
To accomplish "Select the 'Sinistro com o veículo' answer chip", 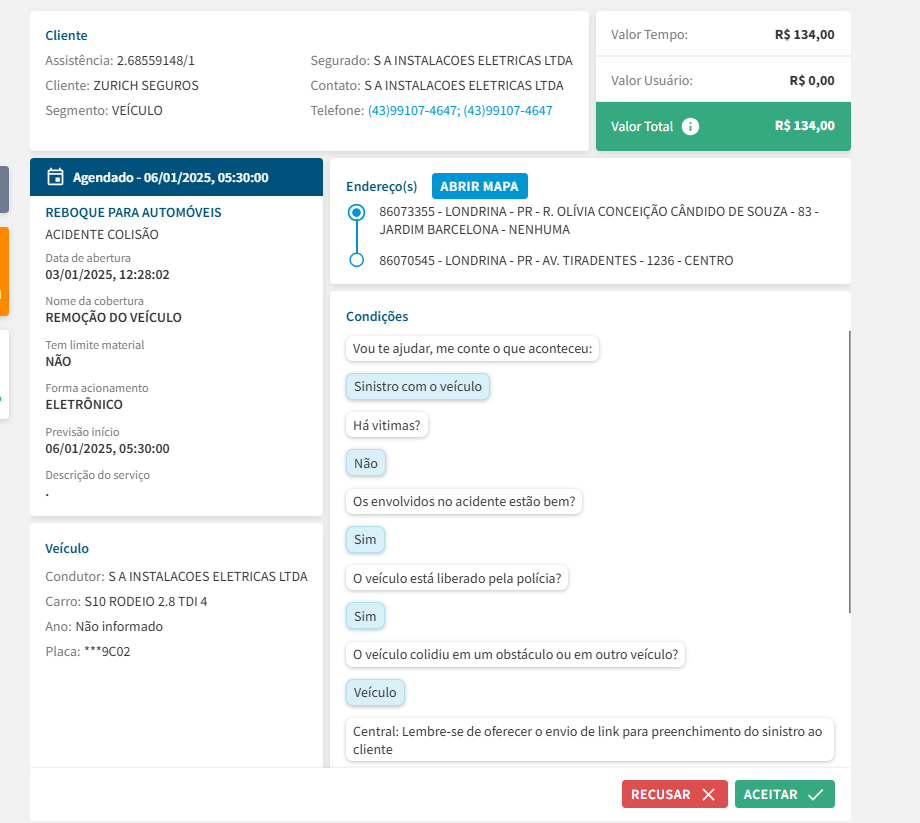I will [x=418, y=387].
